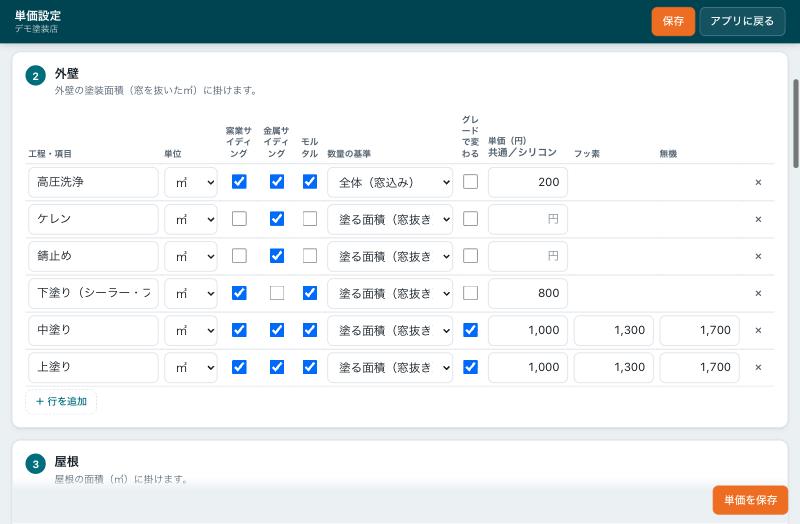This screenshot has width=800, height=524.
Task: Click the 無機 column header
Action: click(668, 154)
